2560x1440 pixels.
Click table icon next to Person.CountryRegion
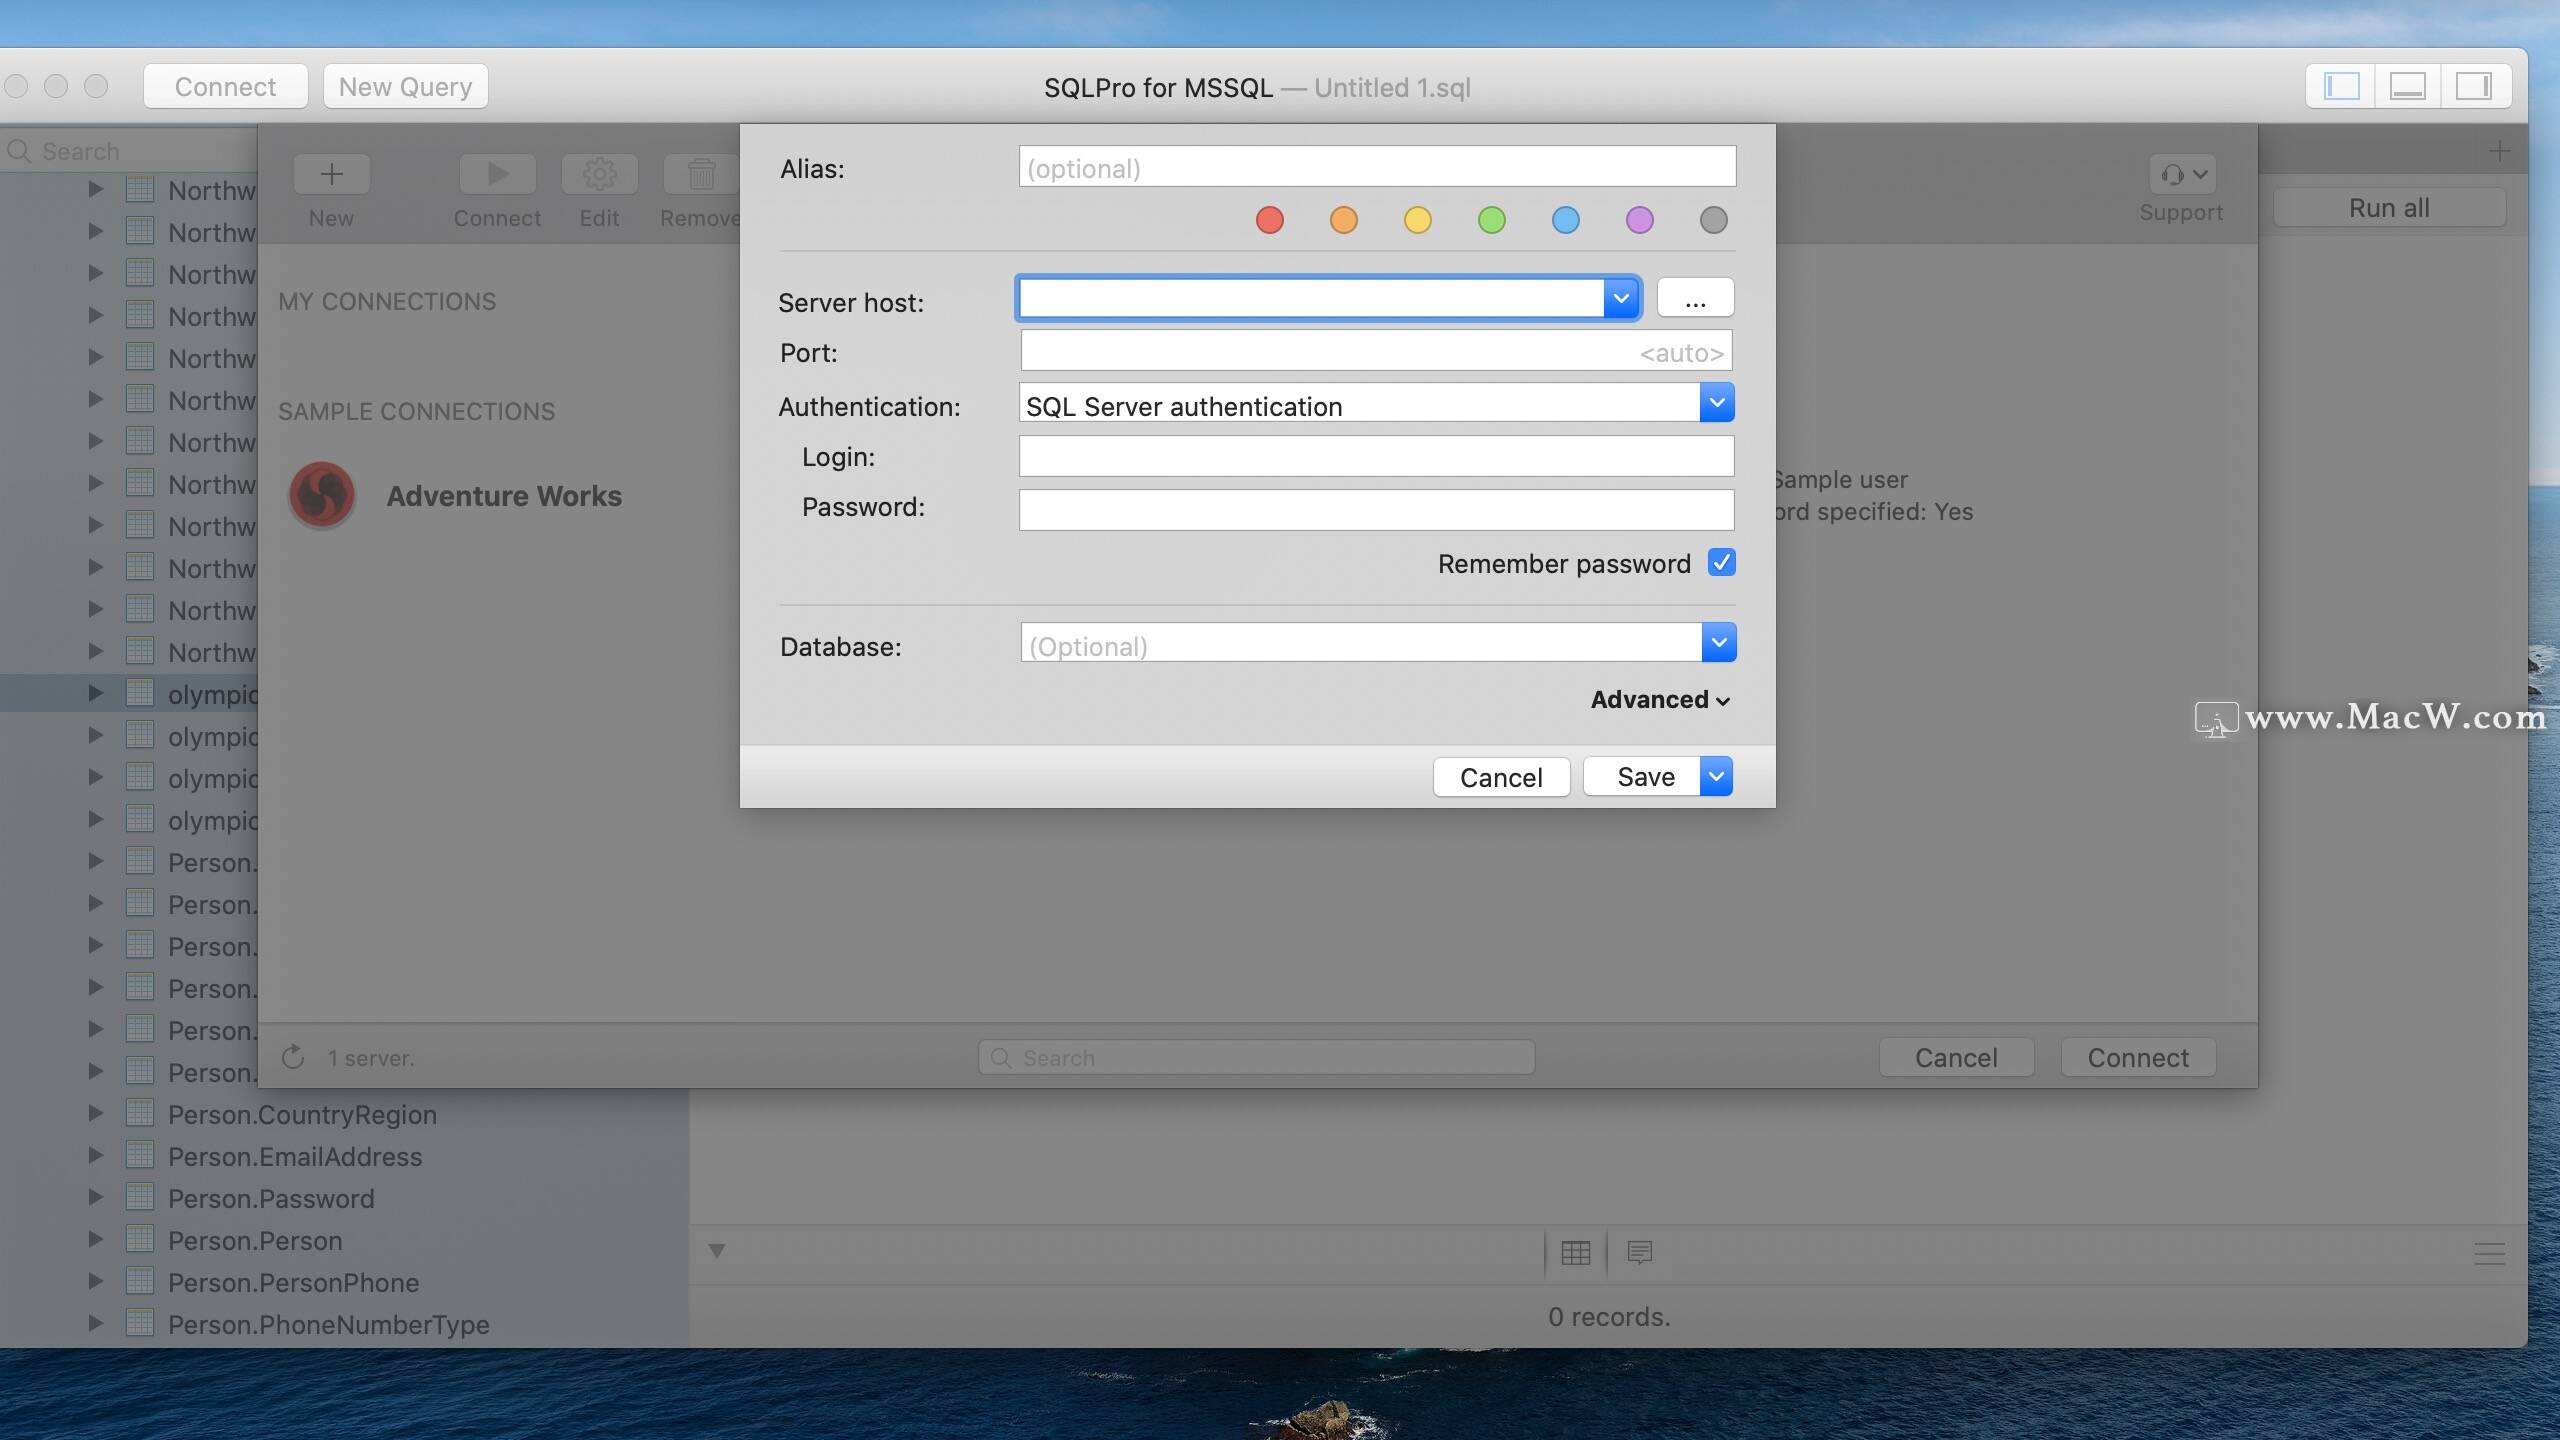click(140, 1114)
